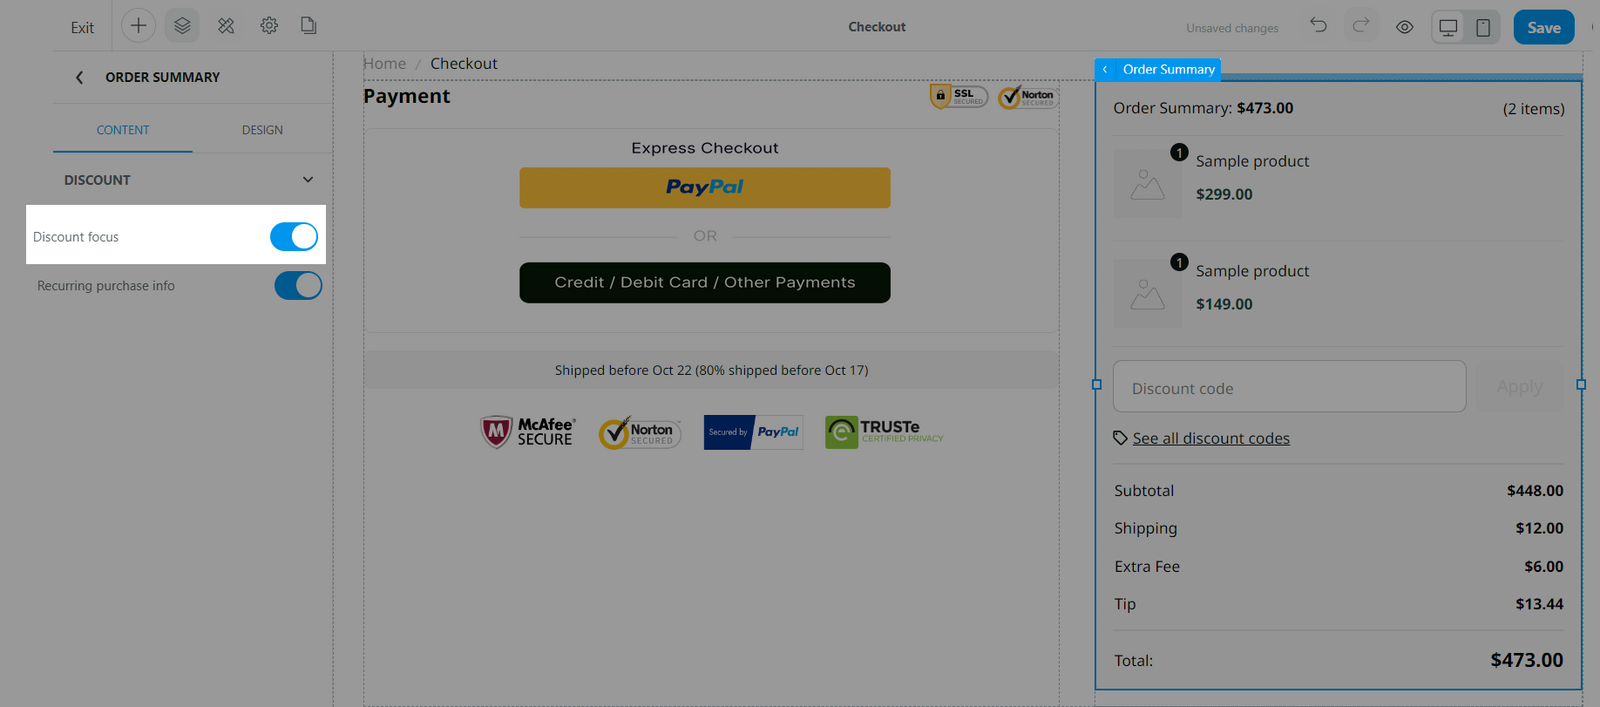
Task: Click the SSL secured badge
Action: tap(959, 96)
